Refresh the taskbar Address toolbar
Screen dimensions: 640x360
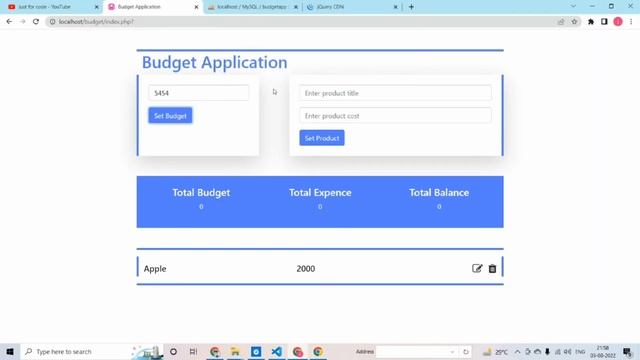pos(466,351)
